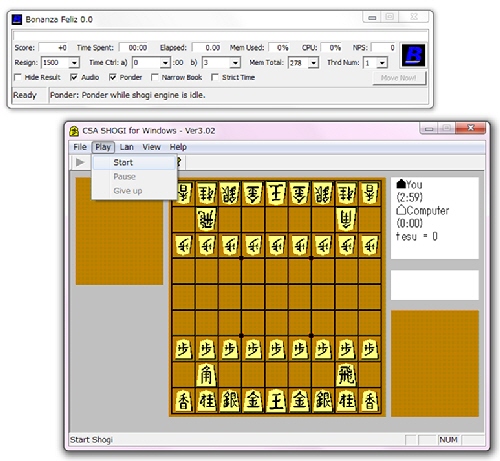Click the 'Ready' status text in Bonanza
The image size is (500, 461).
pos(25,95)
